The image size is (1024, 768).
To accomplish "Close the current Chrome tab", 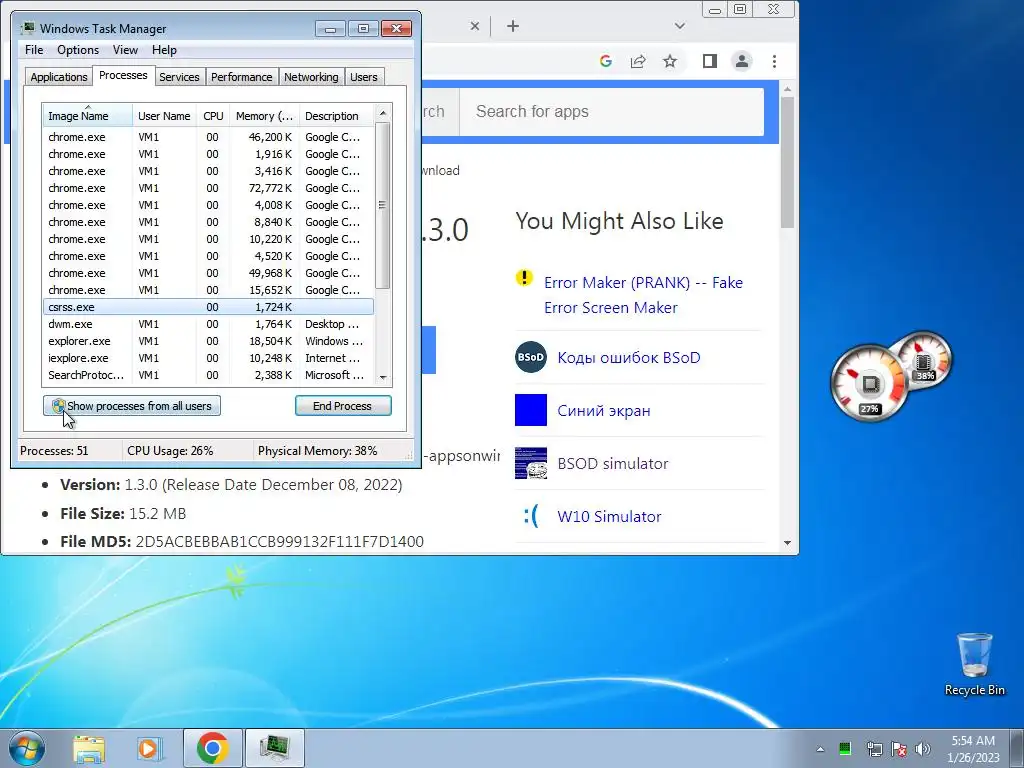I will 475,26.
